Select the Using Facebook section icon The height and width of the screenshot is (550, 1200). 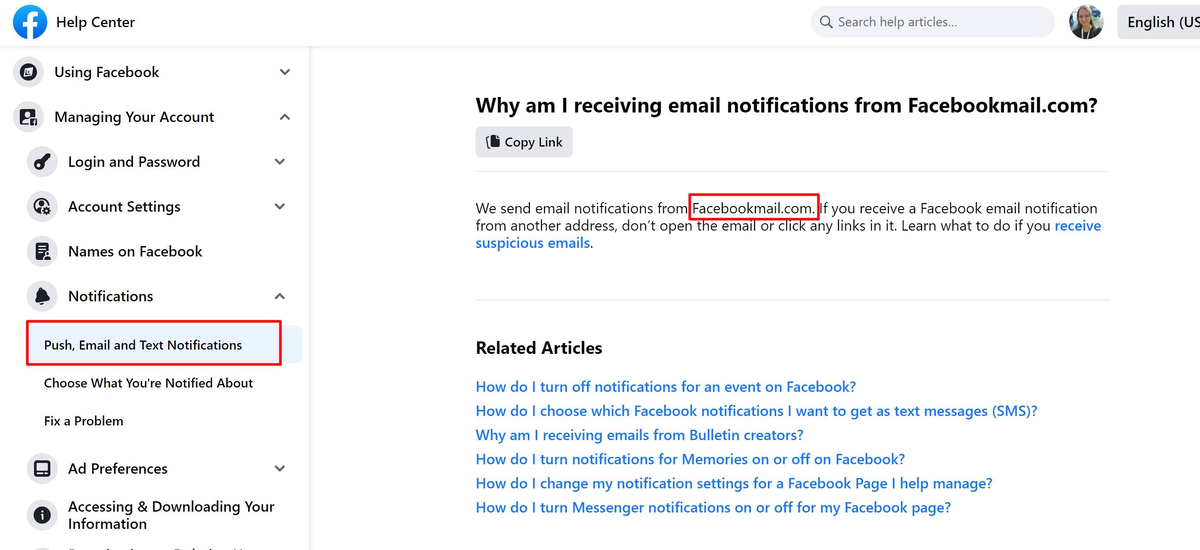pyautogui.click(x=29, y=72)
